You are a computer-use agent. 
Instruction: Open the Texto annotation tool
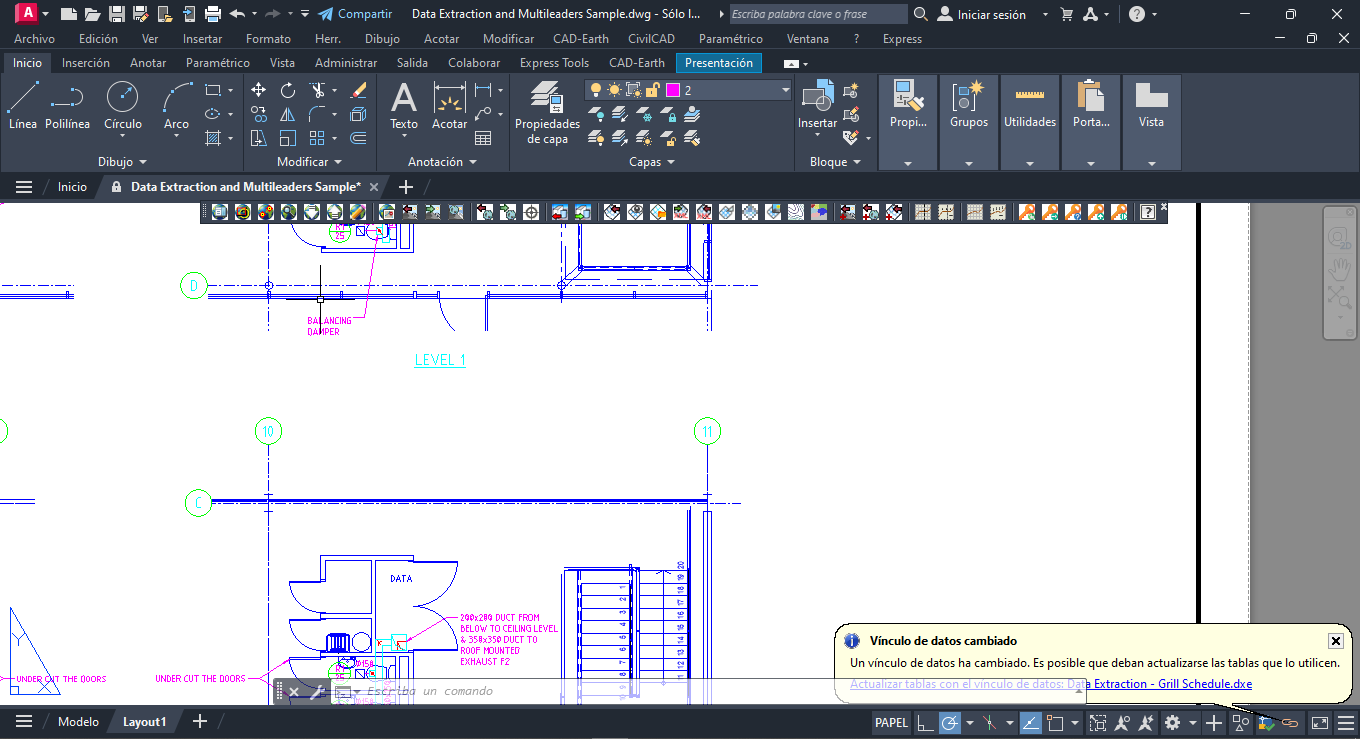click(x=404, y=105)
